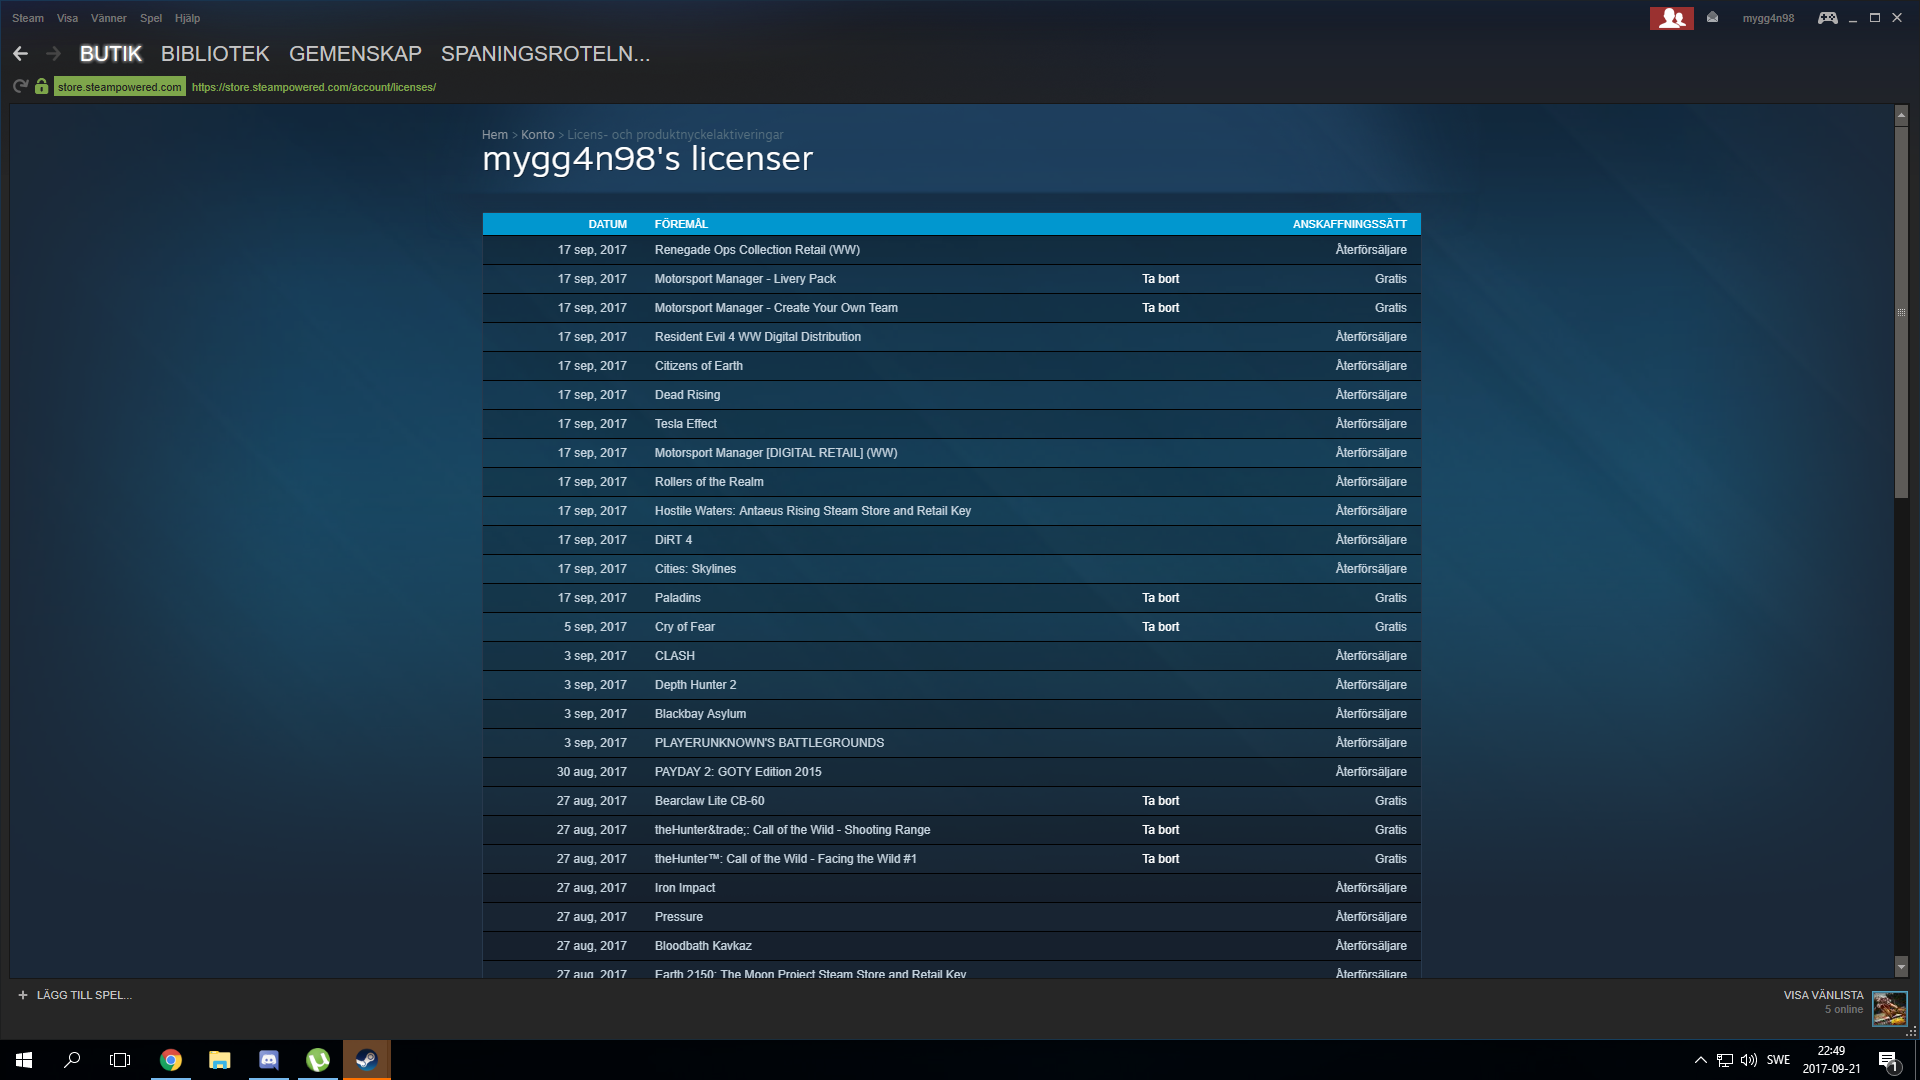Open the taskbar clock and date
This screenshot has height=1080, width=1920.
pos(1831,1060)
